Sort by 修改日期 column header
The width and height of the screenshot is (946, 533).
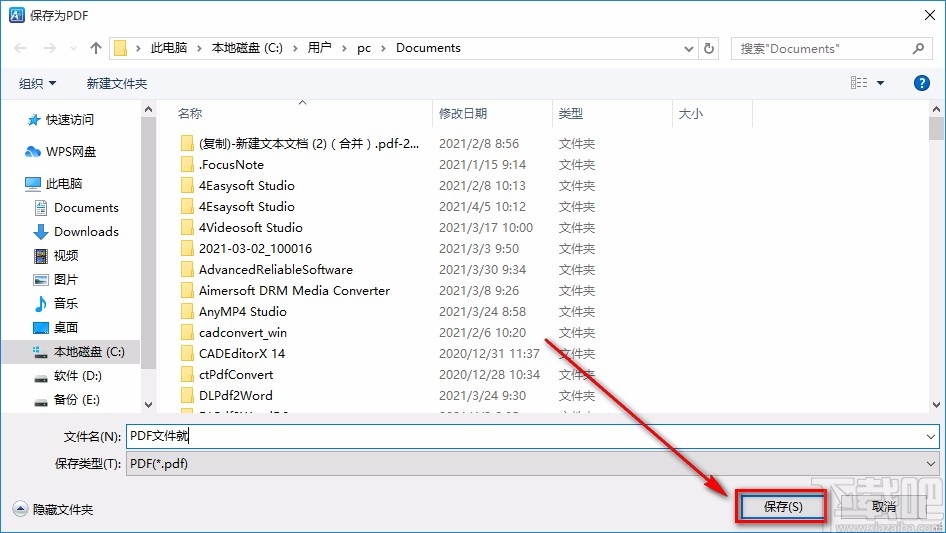[463, 113]
